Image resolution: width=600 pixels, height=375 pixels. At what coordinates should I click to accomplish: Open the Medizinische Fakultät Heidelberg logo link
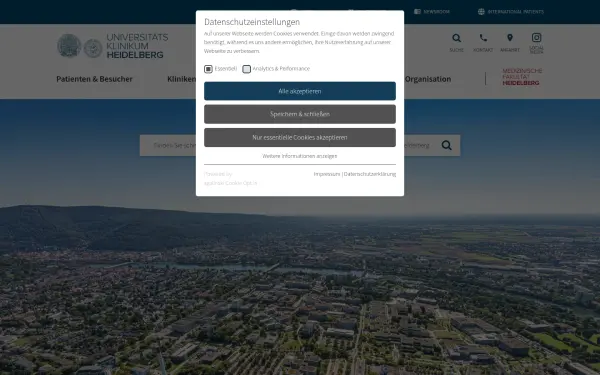(x=522, y=77)
